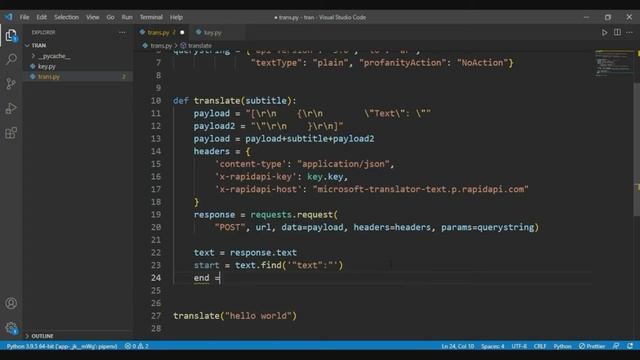Click the 'headers = {' code line
The height and width of the screenshot is (360, 640).
pos(222,151)
